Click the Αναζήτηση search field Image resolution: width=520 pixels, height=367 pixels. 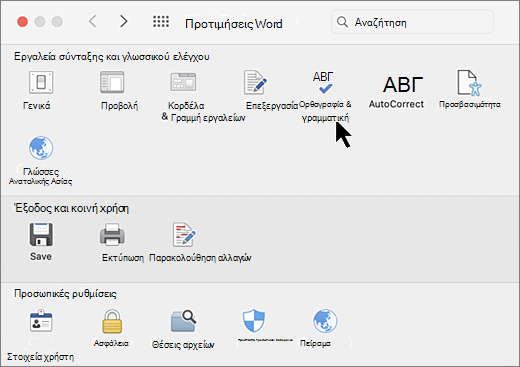[412, 22]
